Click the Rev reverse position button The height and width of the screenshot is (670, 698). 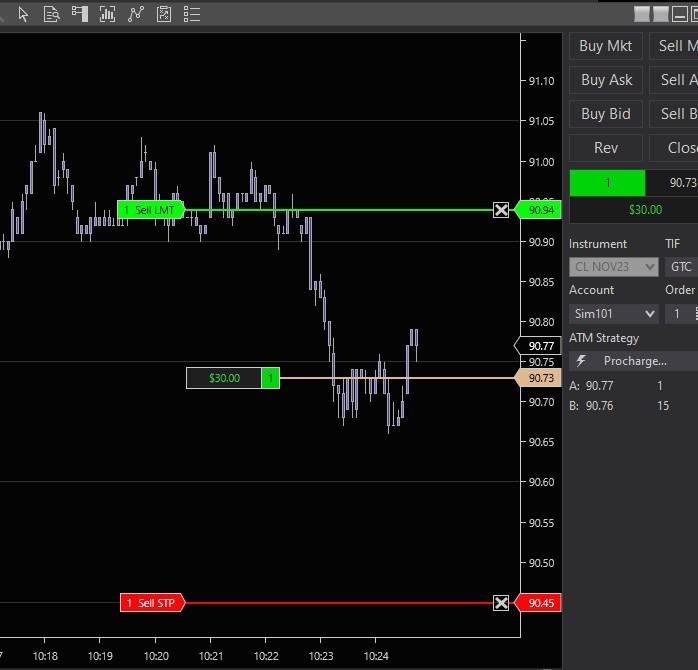click(x=606, y=147)
